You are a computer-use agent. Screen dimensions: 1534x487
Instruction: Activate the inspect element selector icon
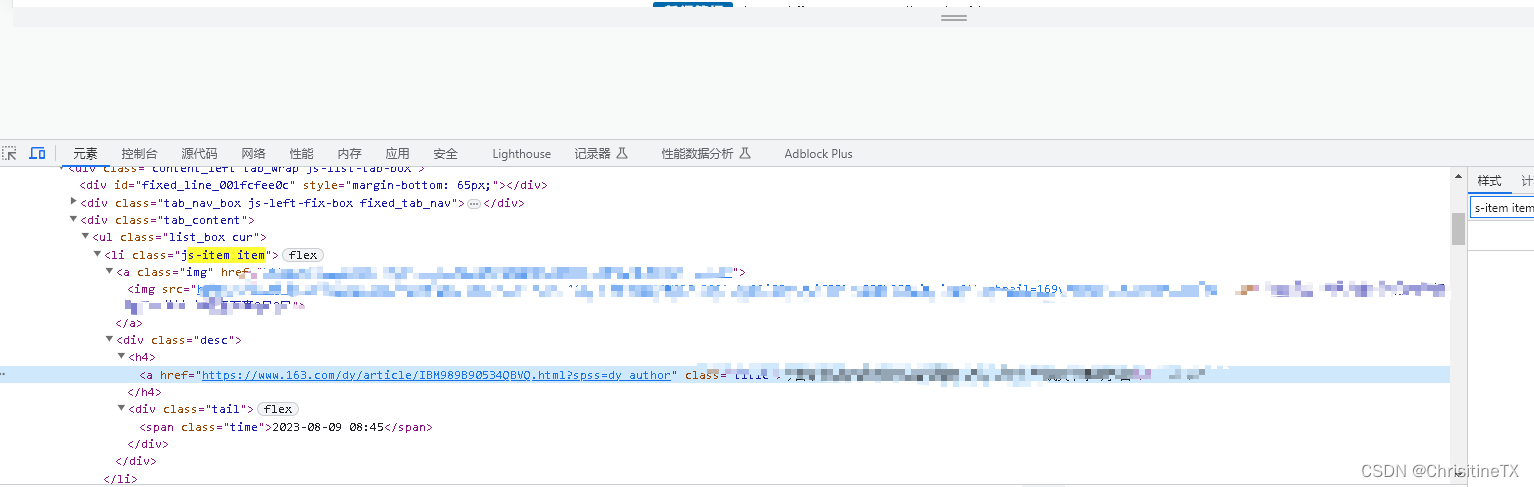(10, 153)
